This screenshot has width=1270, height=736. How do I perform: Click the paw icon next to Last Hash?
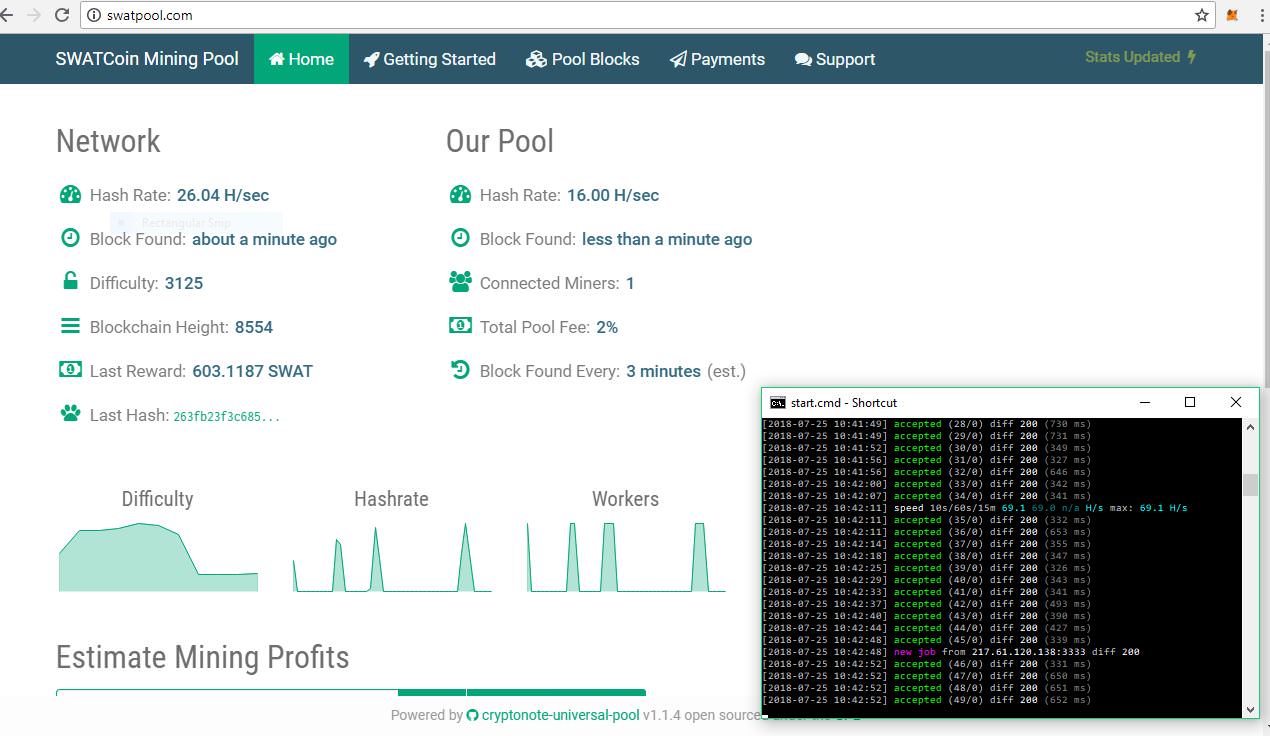coord(70,413)
